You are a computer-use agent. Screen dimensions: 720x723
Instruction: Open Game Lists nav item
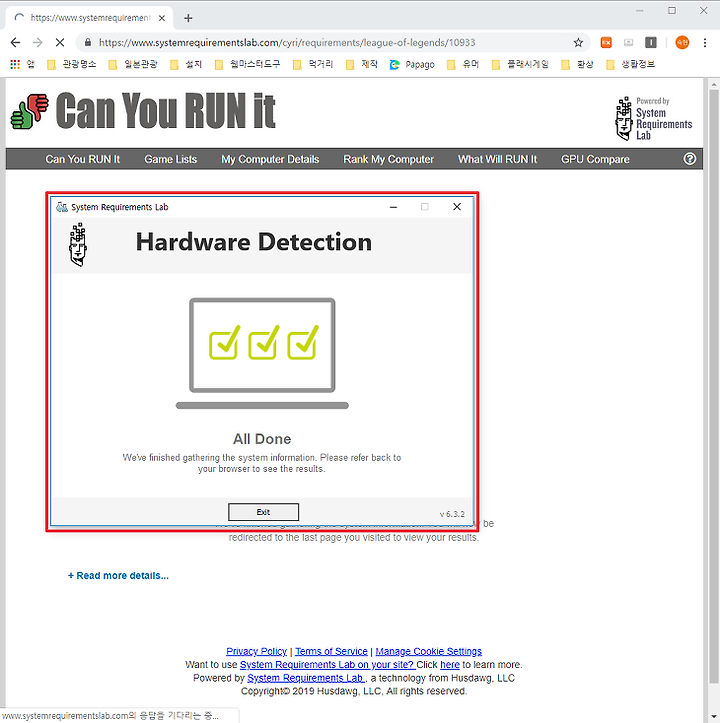coord(171,159)
